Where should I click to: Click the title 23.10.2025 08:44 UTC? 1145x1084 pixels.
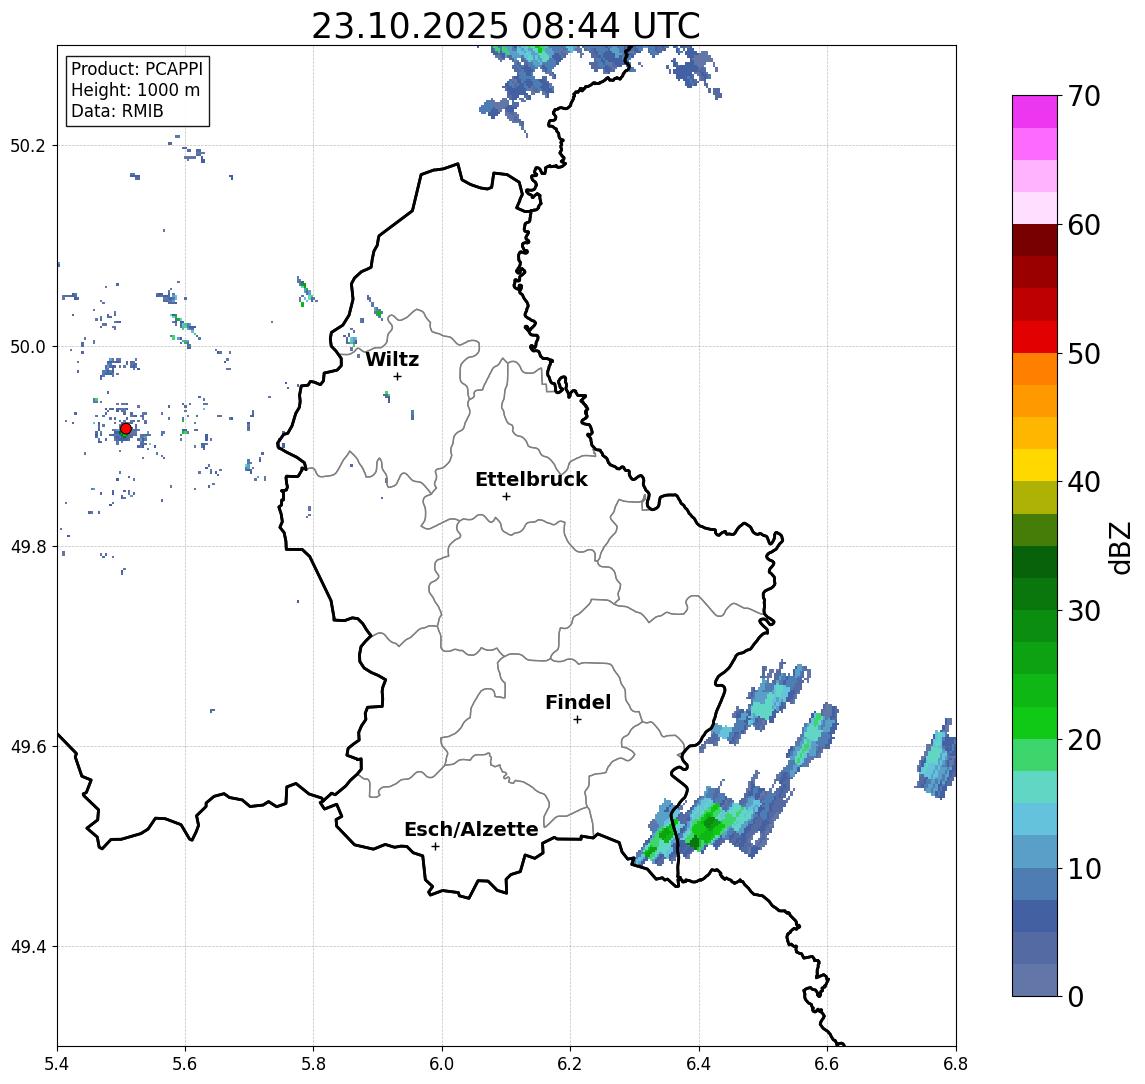(x=506, y=26)
